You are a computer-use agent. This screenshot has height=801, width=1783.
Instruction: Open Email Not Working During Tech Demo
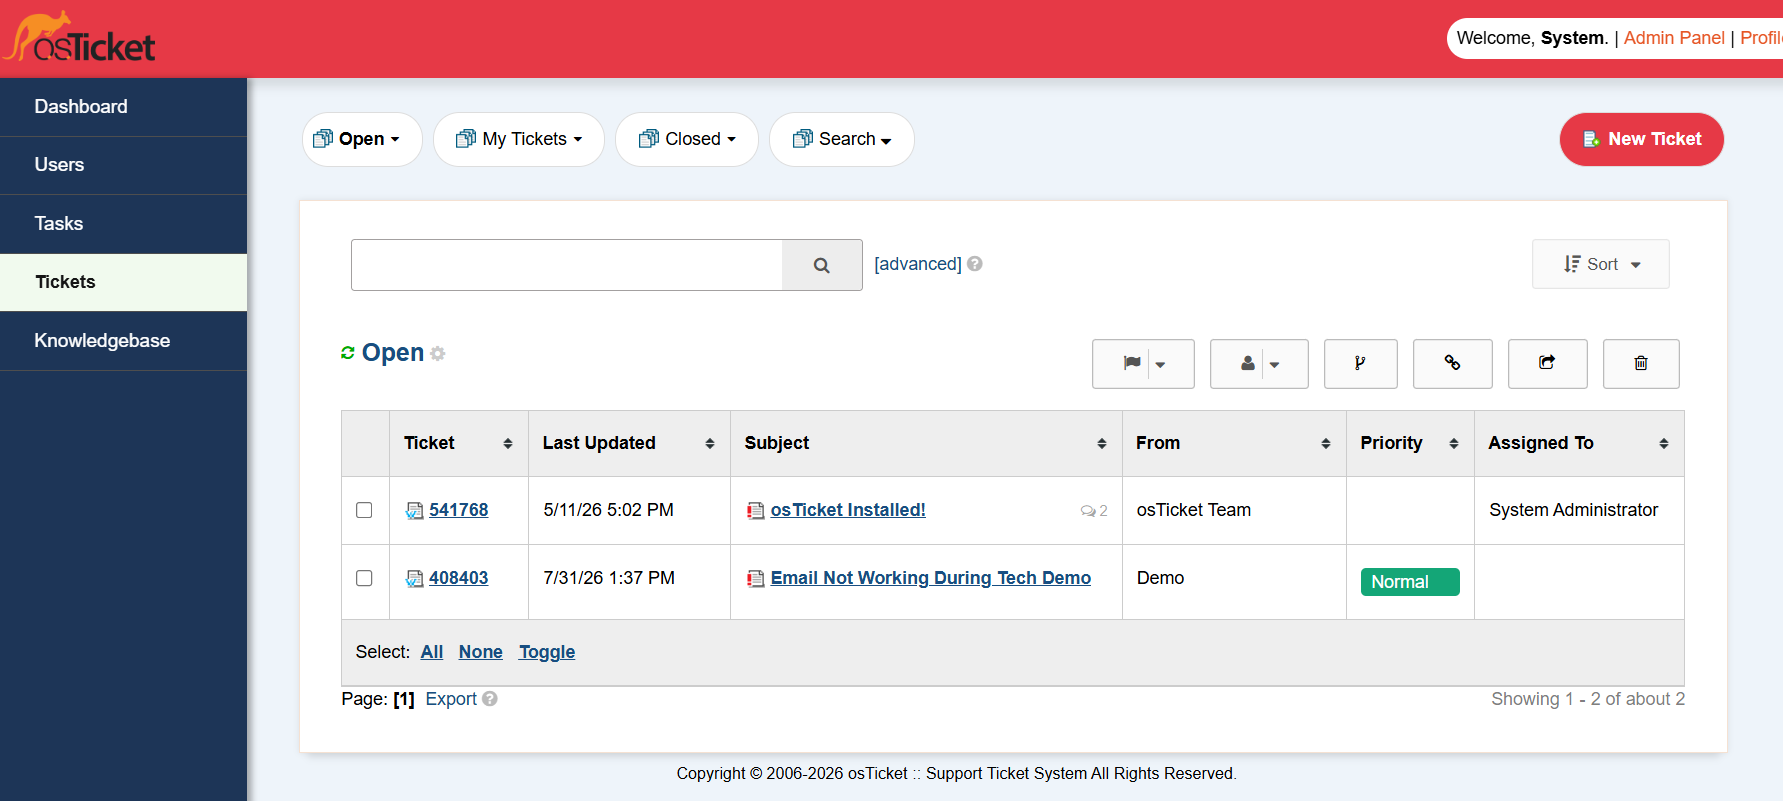pos(931,578)
